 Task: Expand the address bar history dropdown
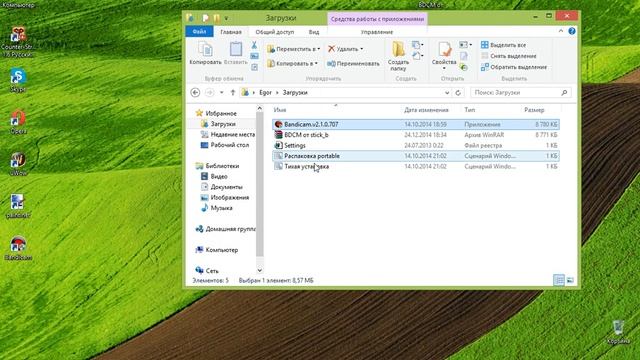[447, 93]
